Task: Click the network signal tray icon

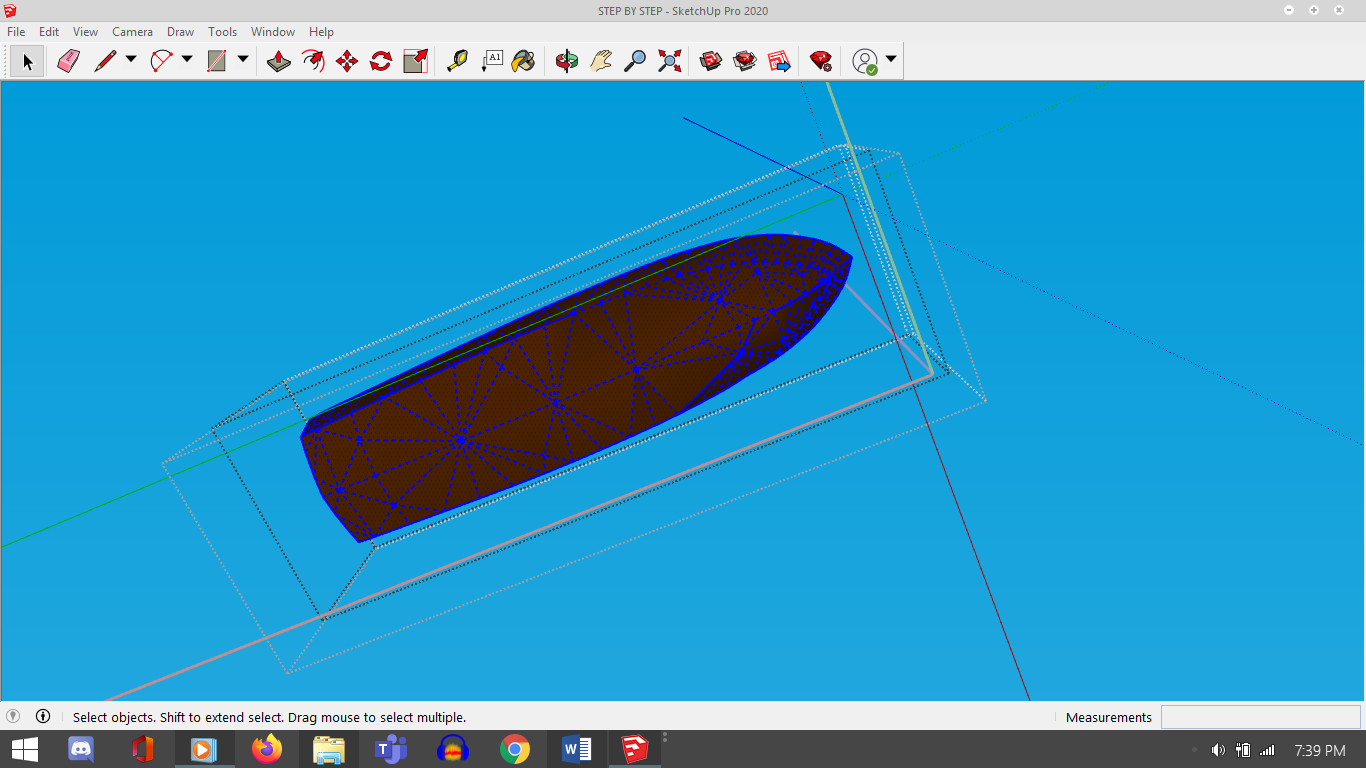Action: point(1267,750)
